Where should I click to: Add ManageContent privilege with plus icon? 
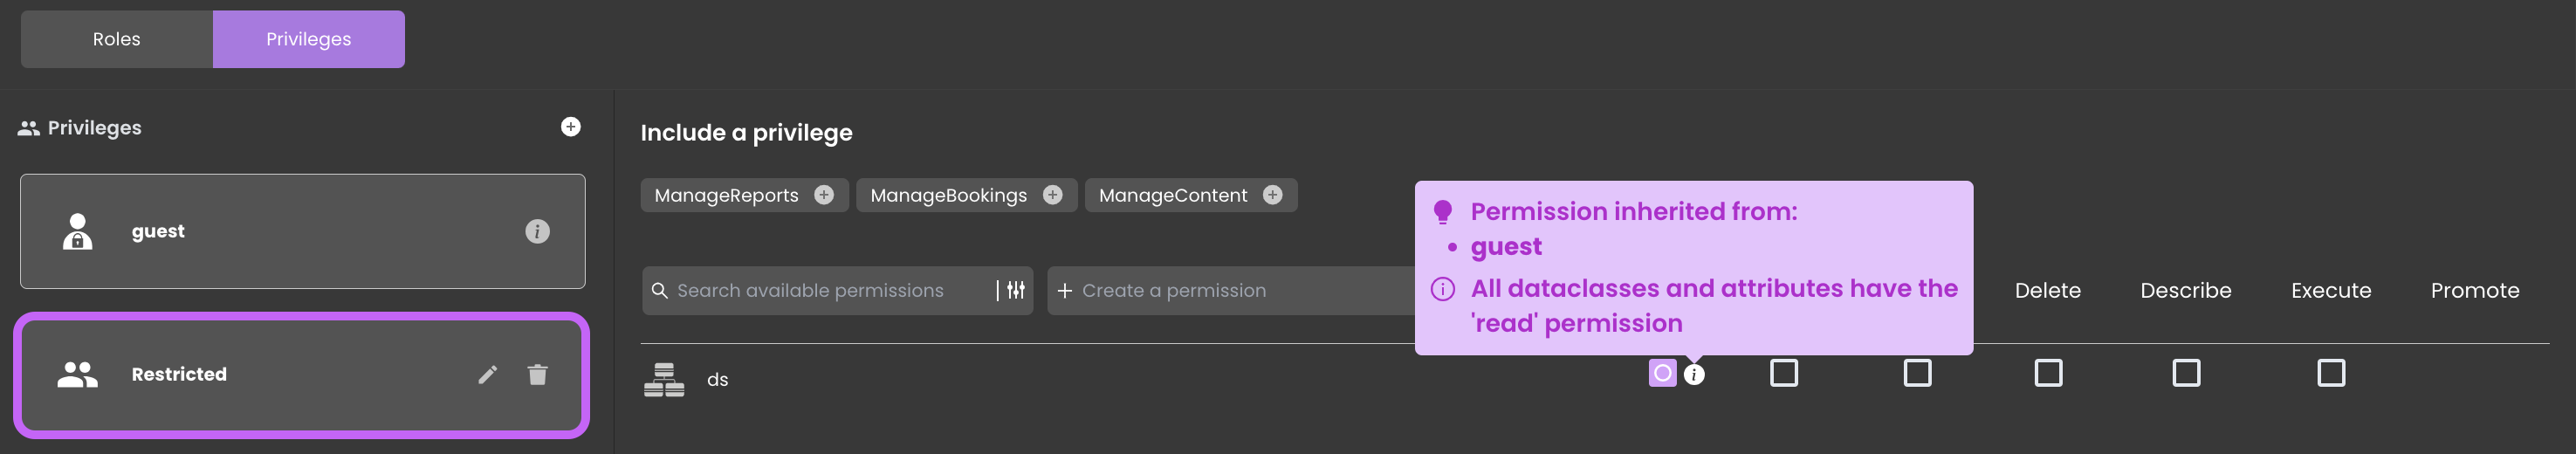click(x=1272, y=195)
